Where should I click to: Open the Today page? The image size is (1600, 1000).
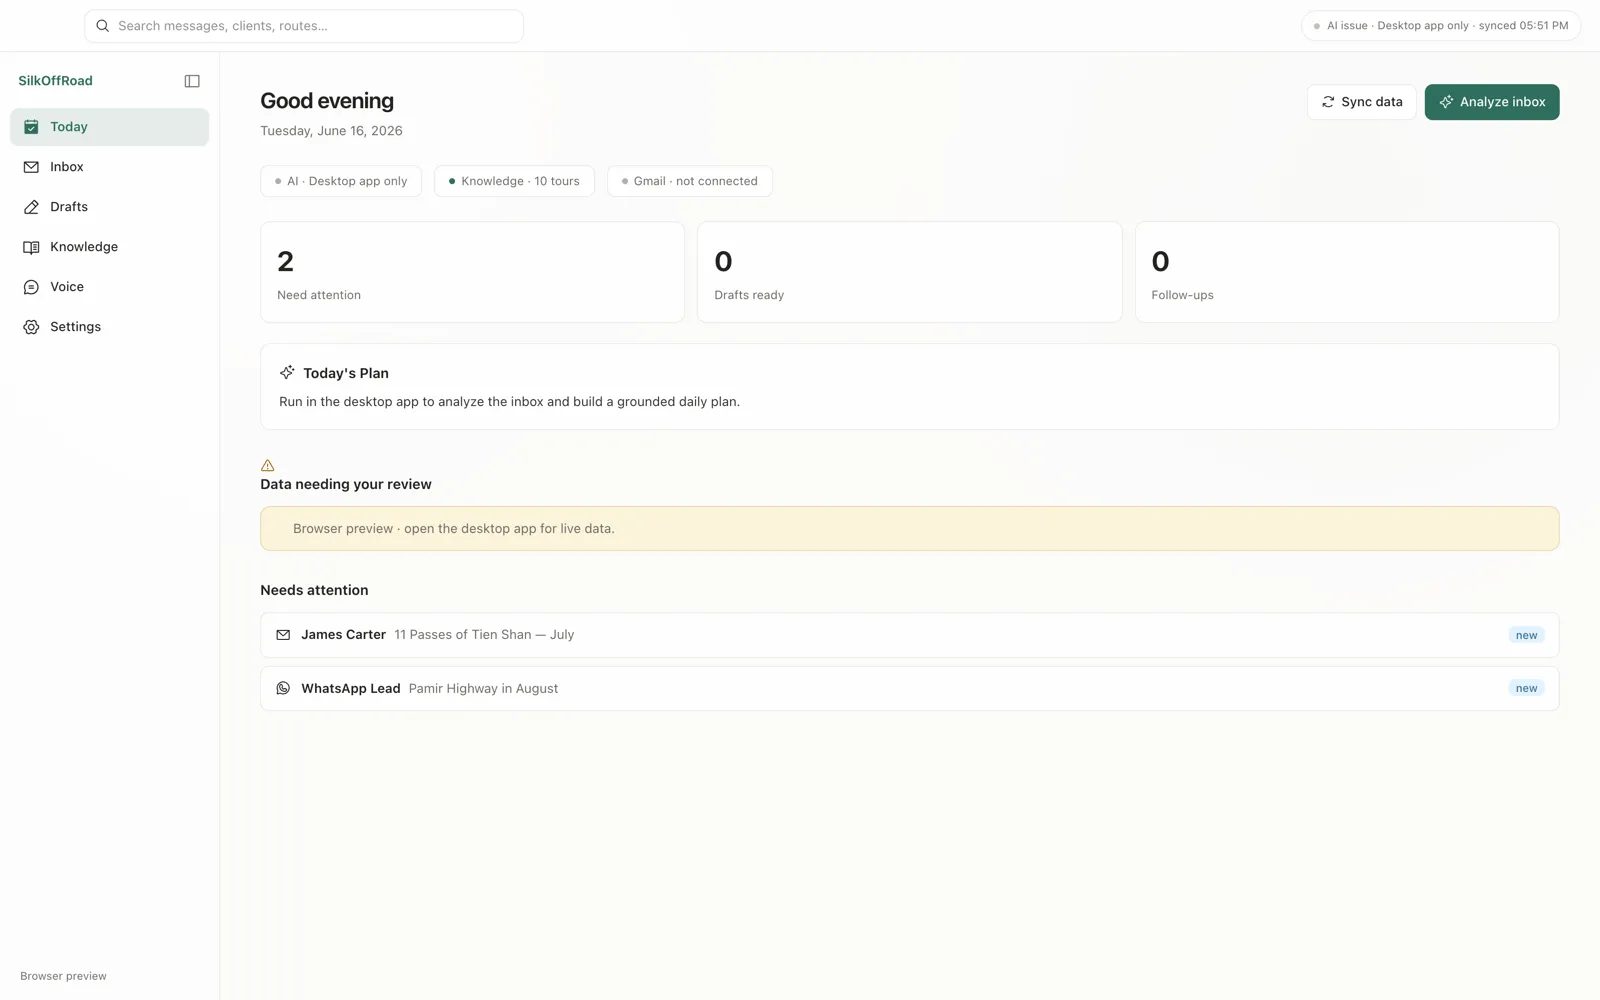tap(109, 127)
